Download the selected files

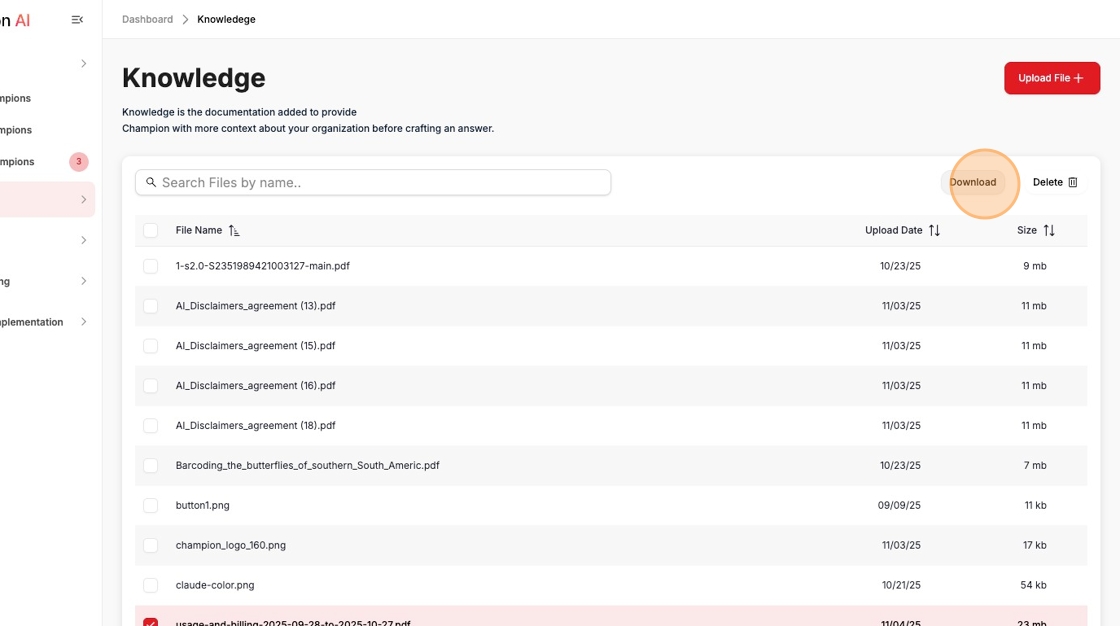[x=972, y=182]
